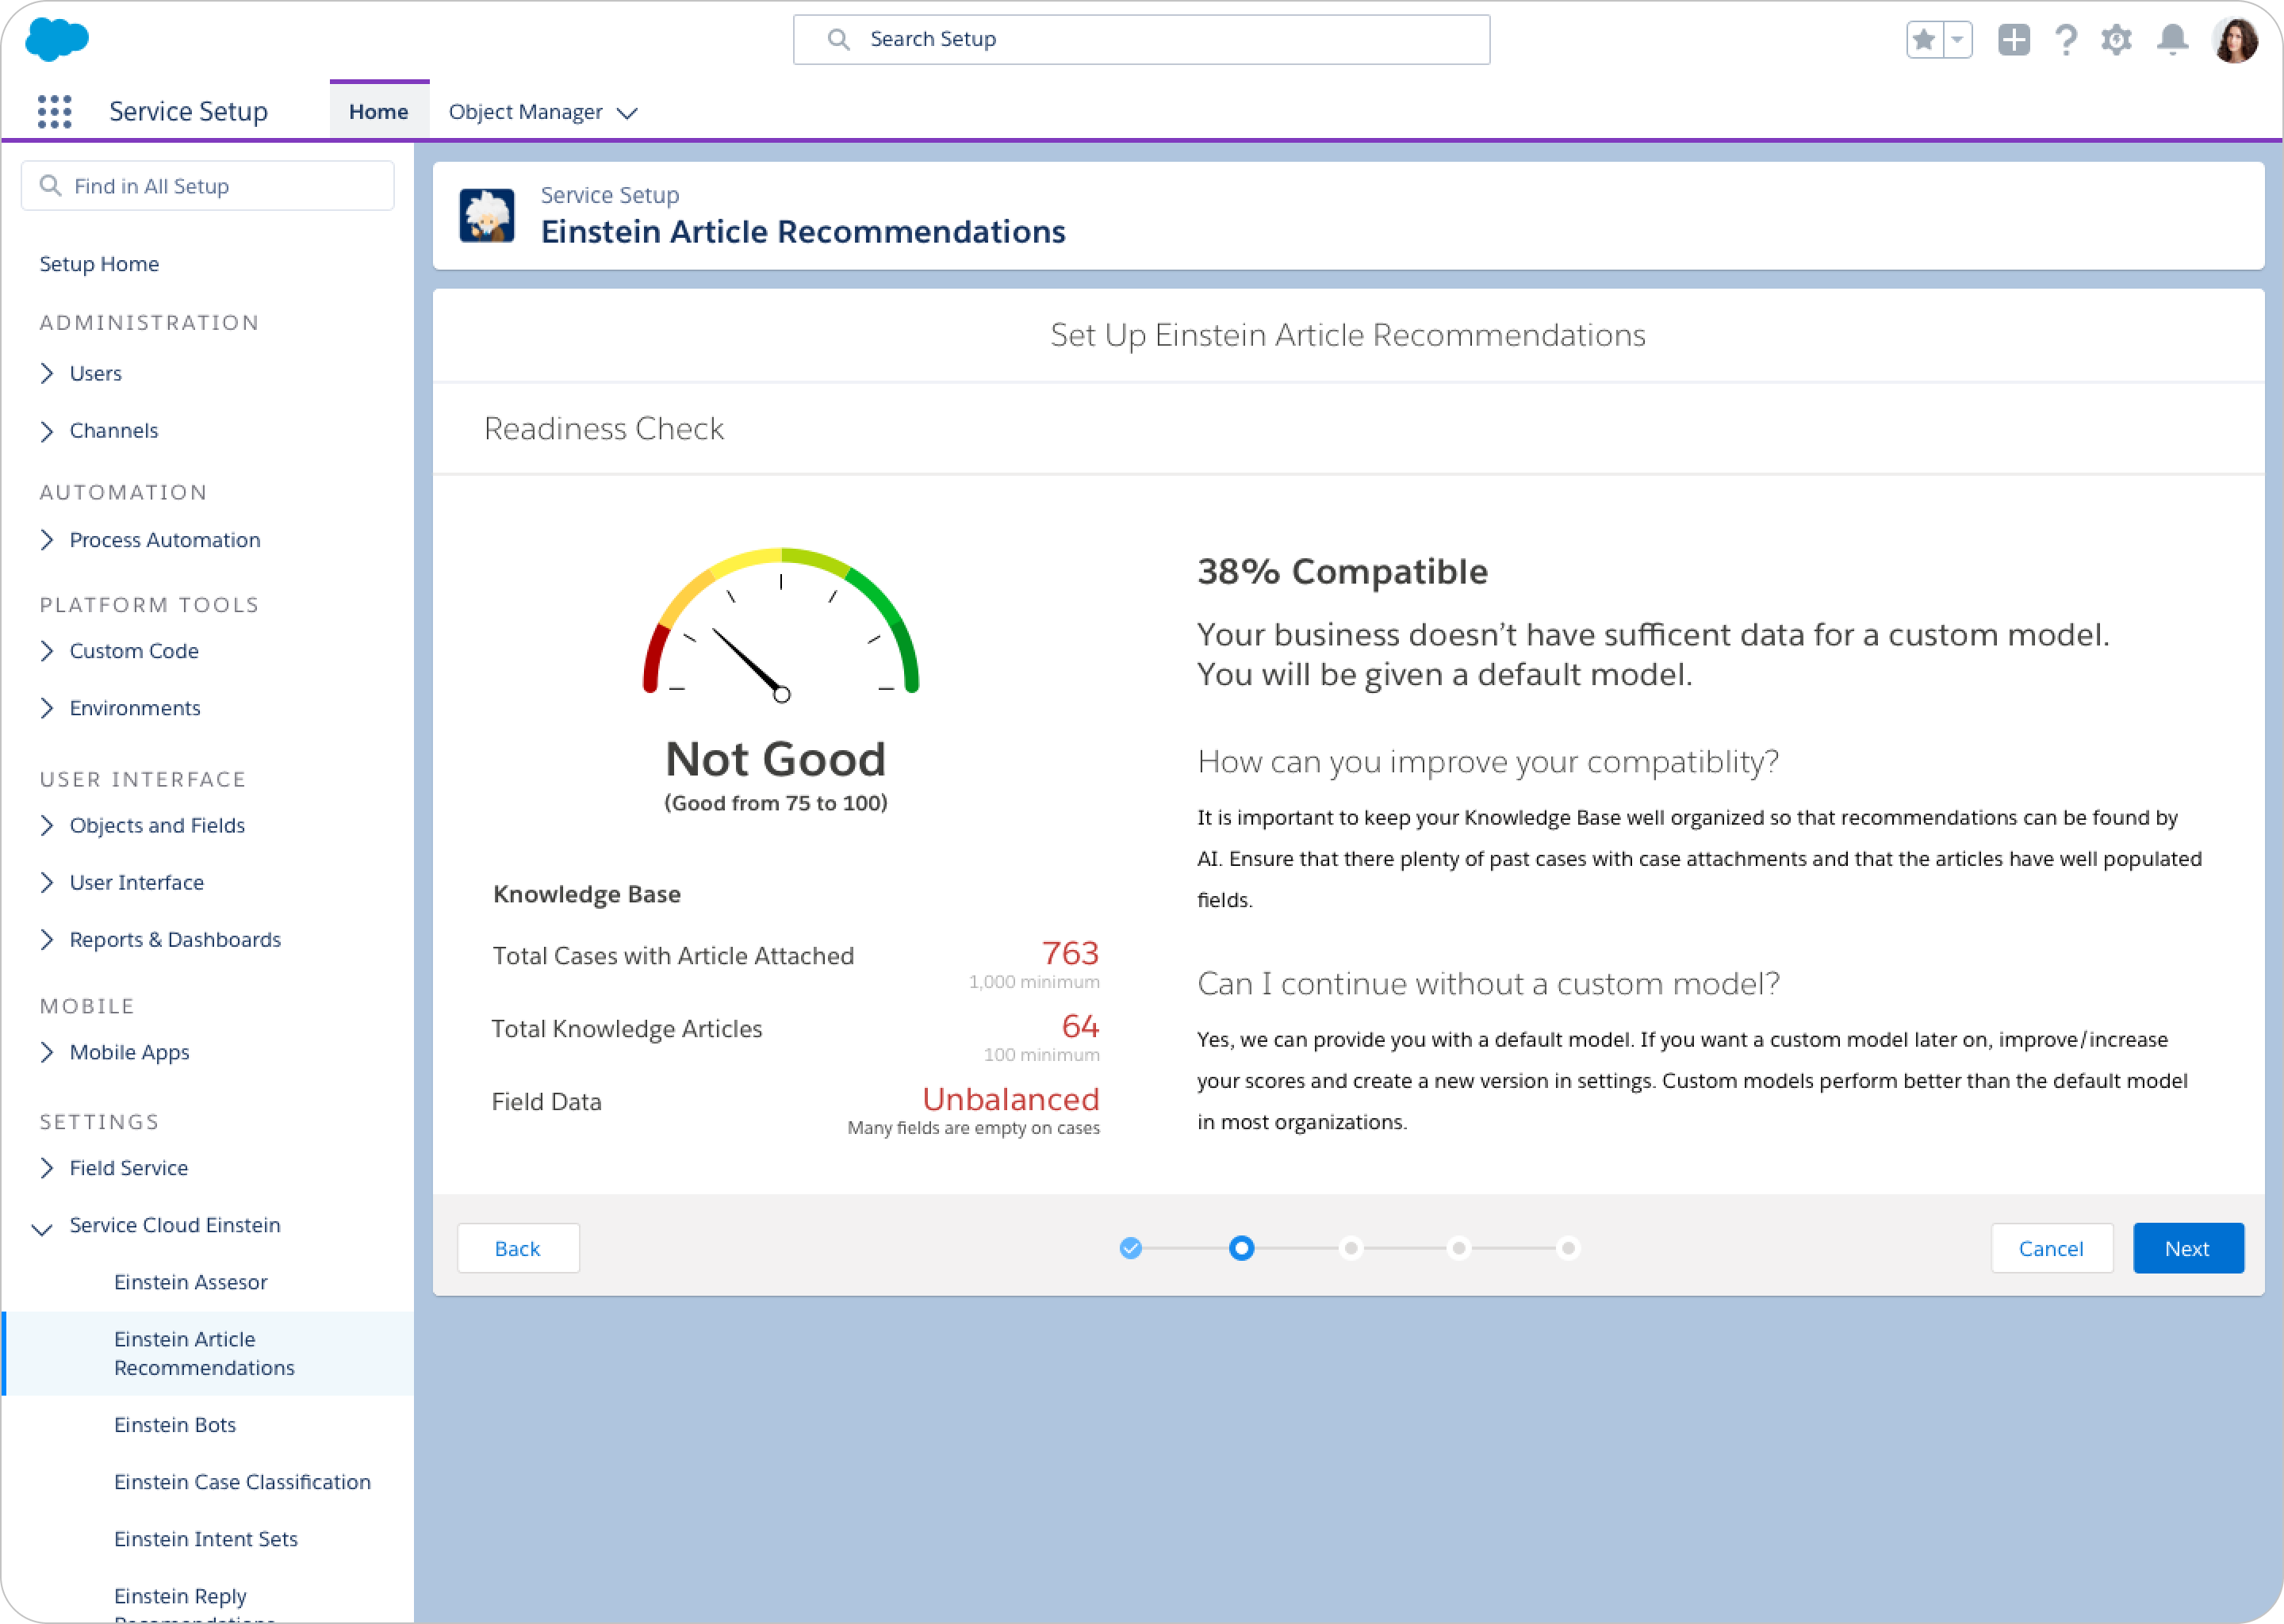Screen dimensions: 2284x1624
Task: Open the Object Manager tab
Action: 525,111
